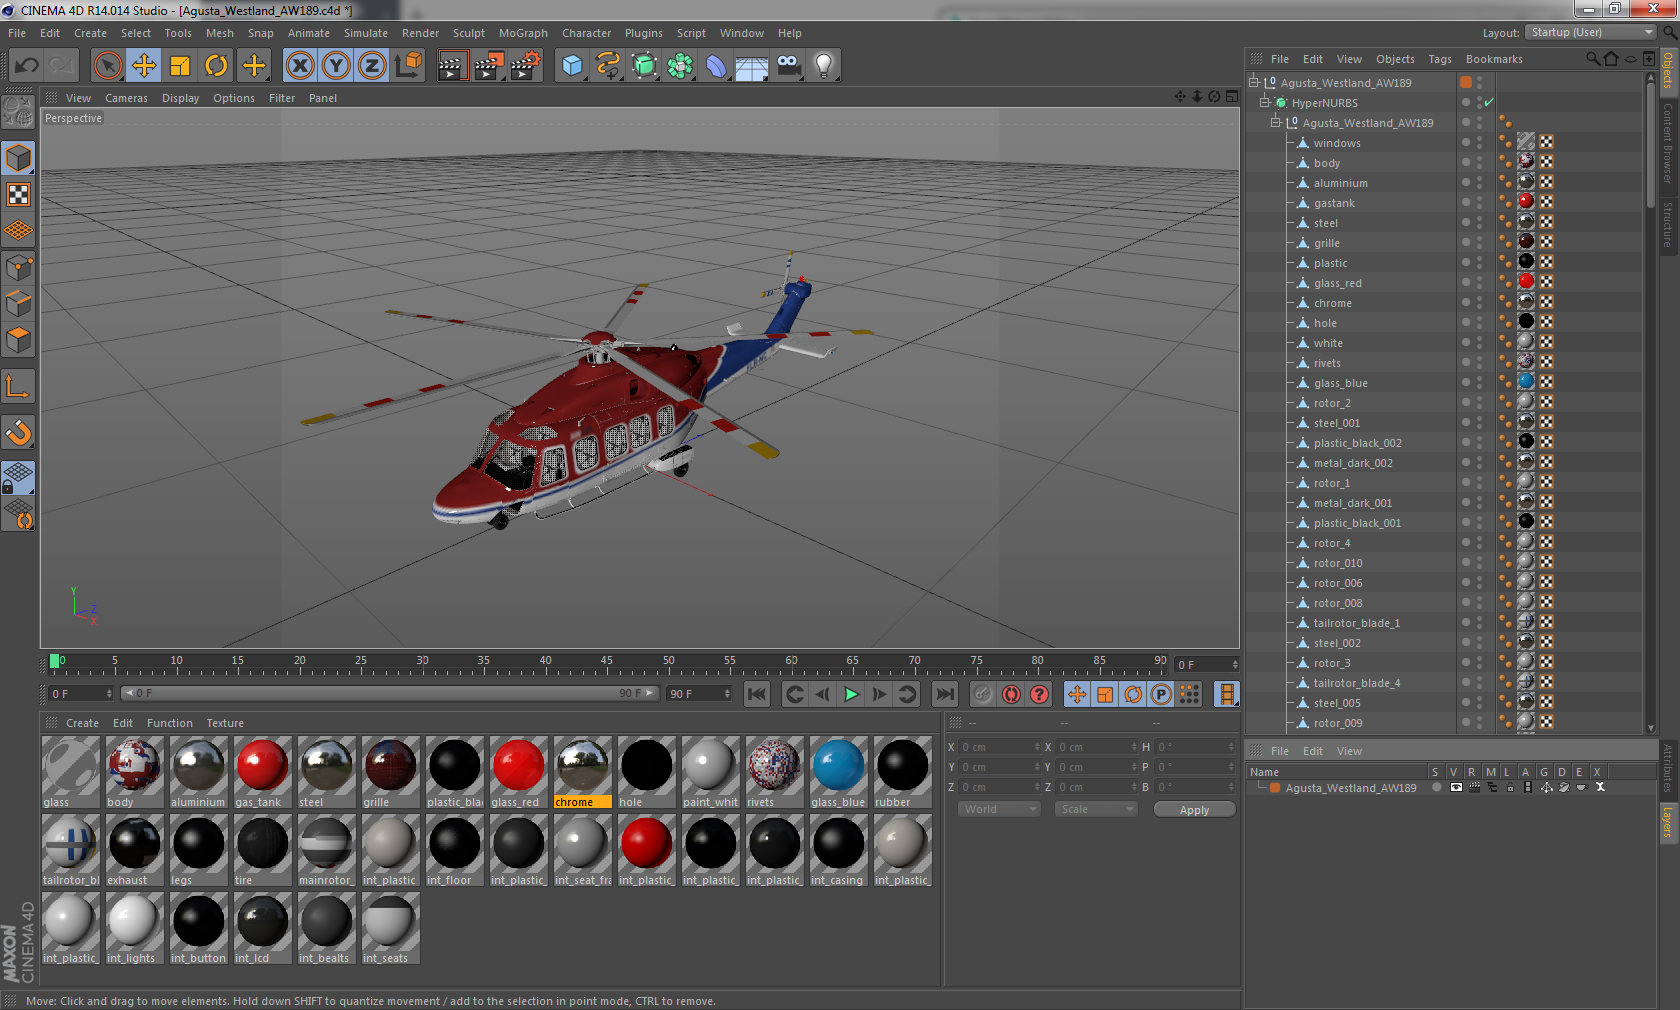Toggle X axis lock
The width and height of the screenshot is (1680, 1010).
[x=299, y=66]
